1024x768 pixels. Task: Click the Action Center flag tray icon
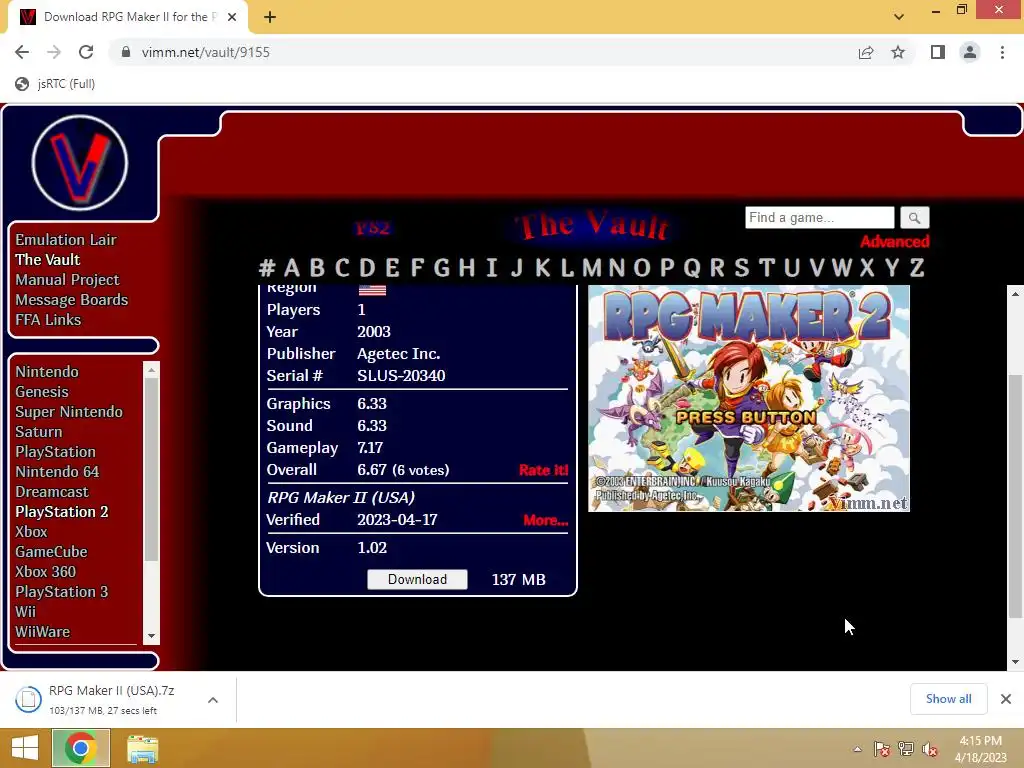(882, 749)
